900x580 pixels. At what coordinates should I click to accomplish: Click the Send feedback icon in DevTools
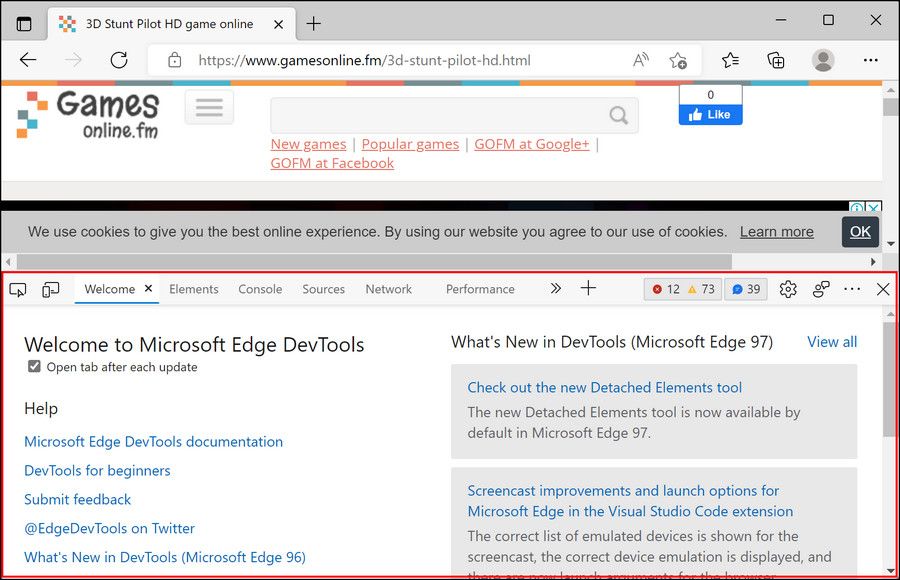click(x=821, y=289)
